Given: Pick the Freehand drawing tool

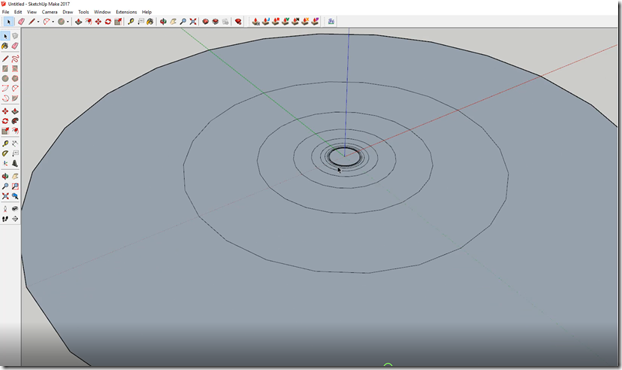Looking at the screenshot, I should click(15, 59).
